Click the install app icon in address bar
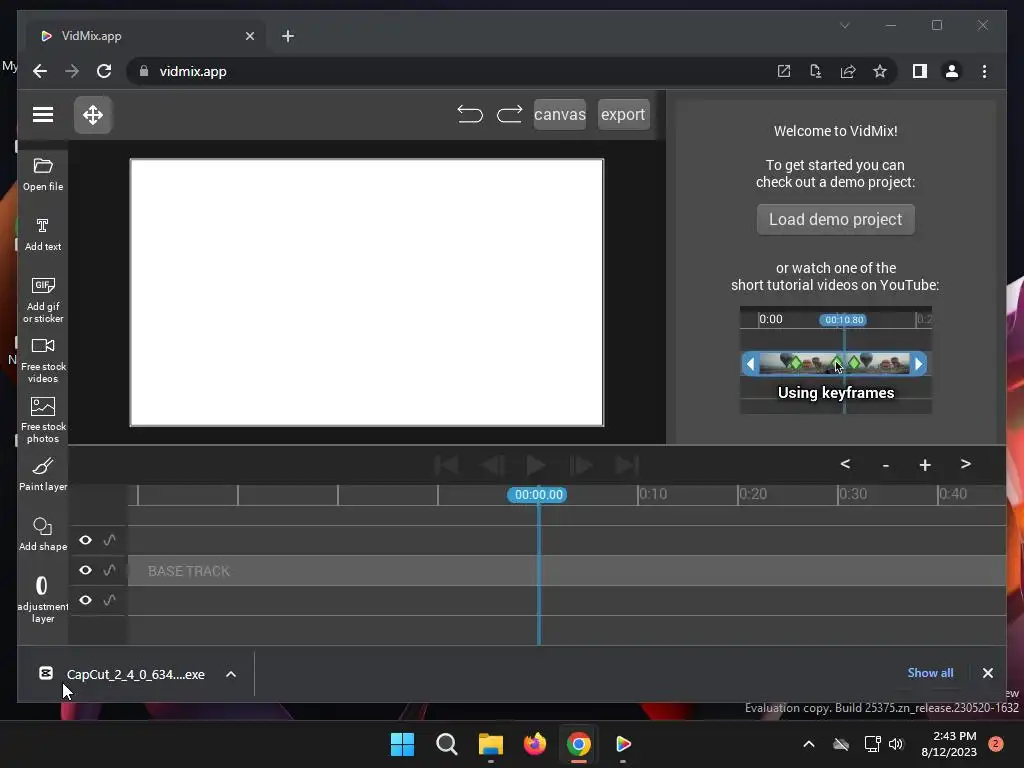The height and width of the screenshot is (768, 1024). tap(816, 71)
